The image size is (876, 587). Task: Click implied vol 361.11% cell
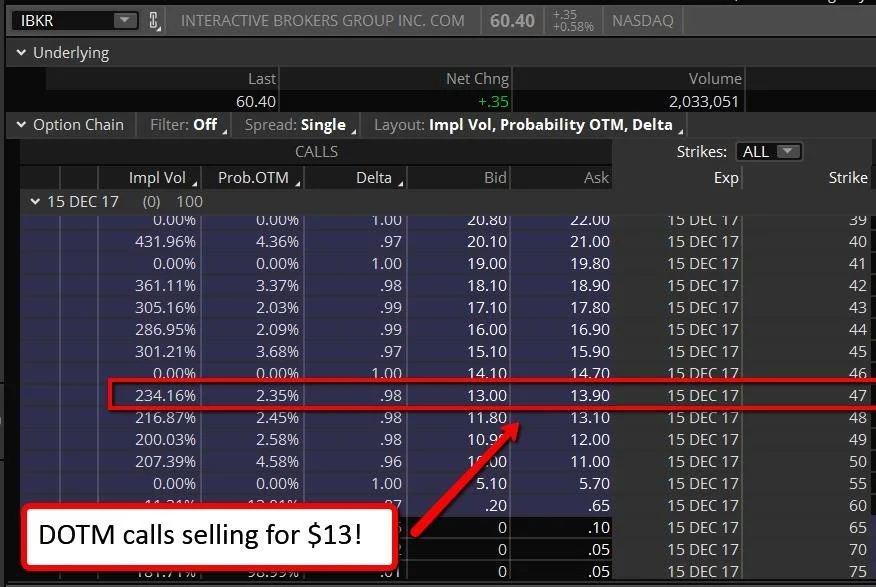point(165,285)
